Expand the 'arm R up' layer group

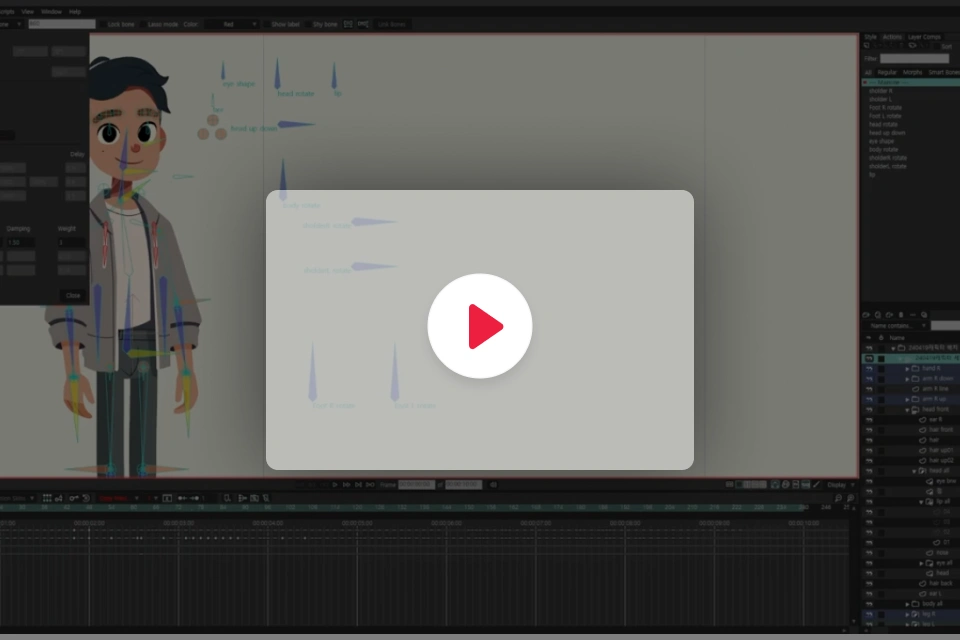click(907, 399)
